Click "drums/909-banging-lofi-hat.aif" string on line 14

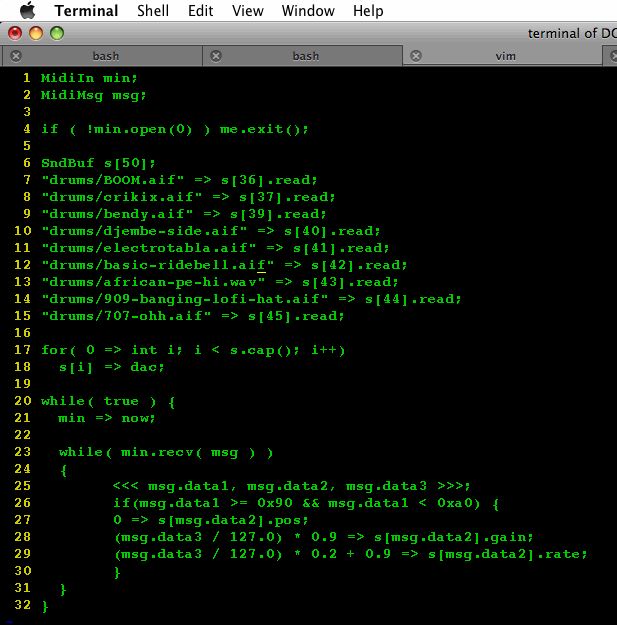pos(185,299)
